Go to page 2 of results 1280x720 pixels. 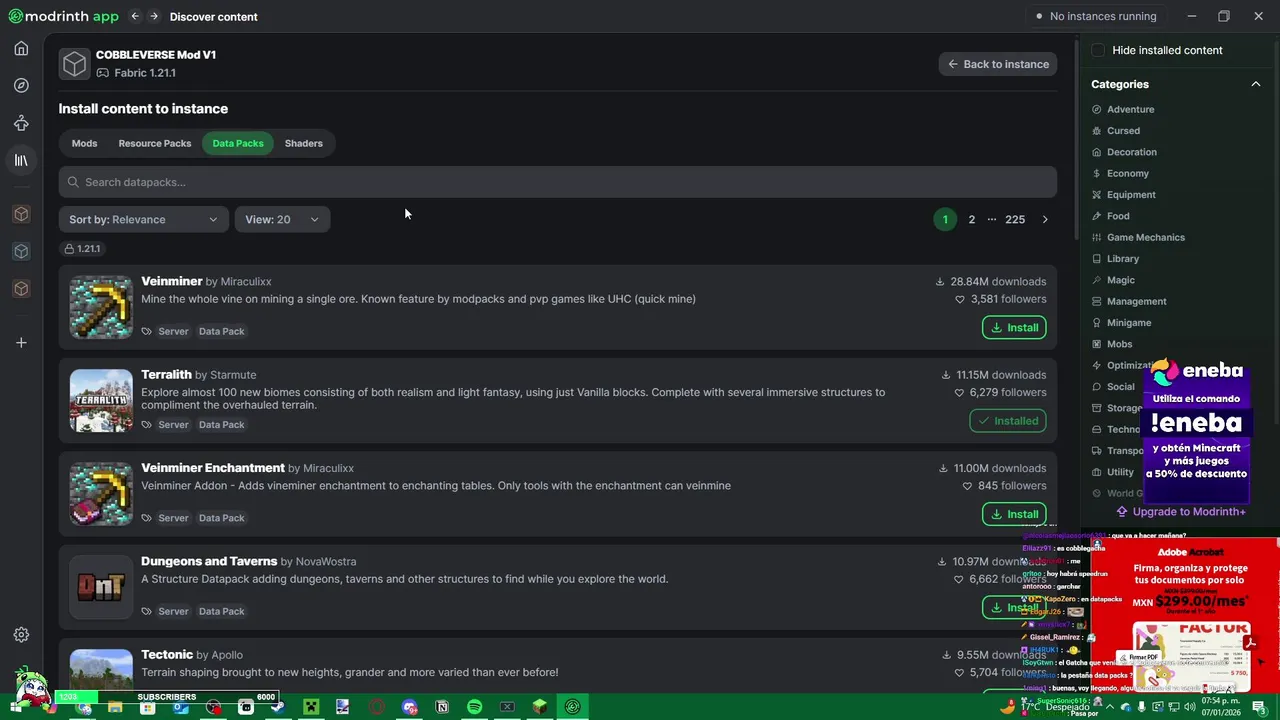(x=971, y=219)
